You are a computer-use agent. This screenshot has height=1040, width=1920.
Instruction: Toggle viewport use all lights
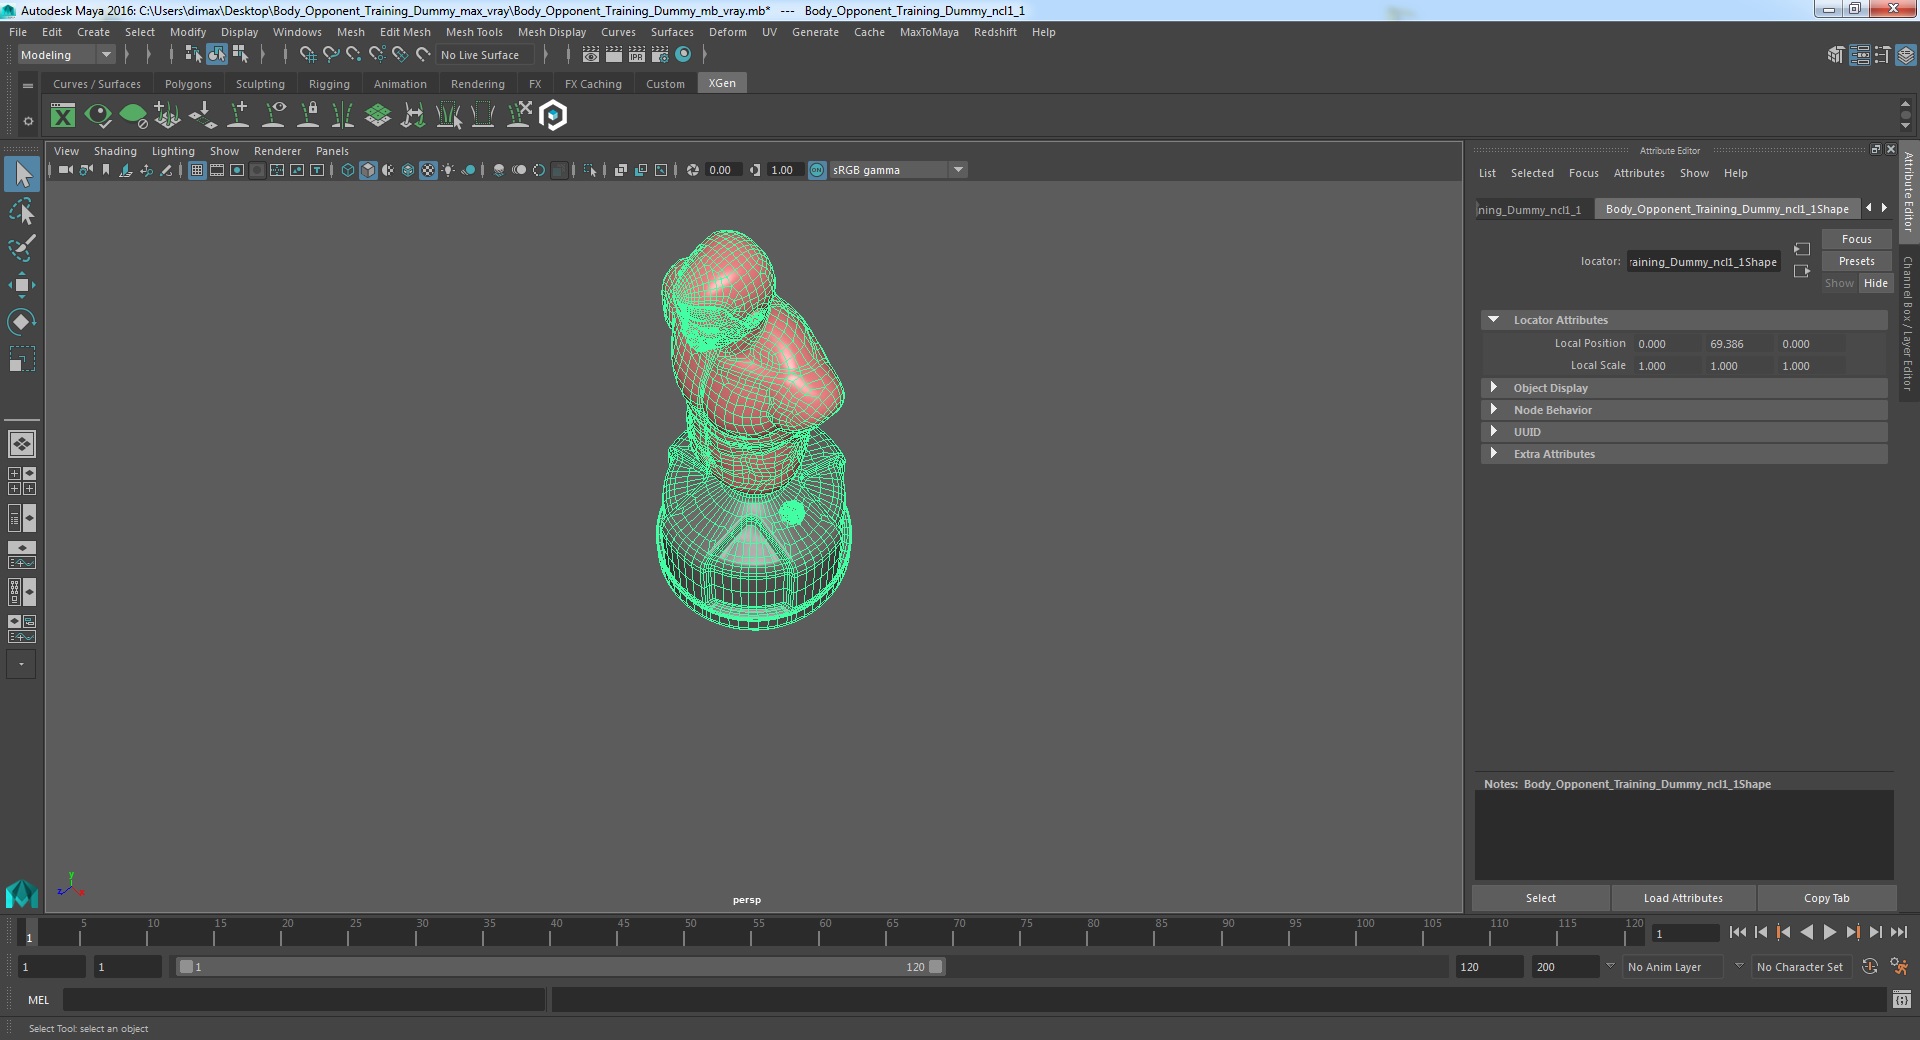point(448,170)
